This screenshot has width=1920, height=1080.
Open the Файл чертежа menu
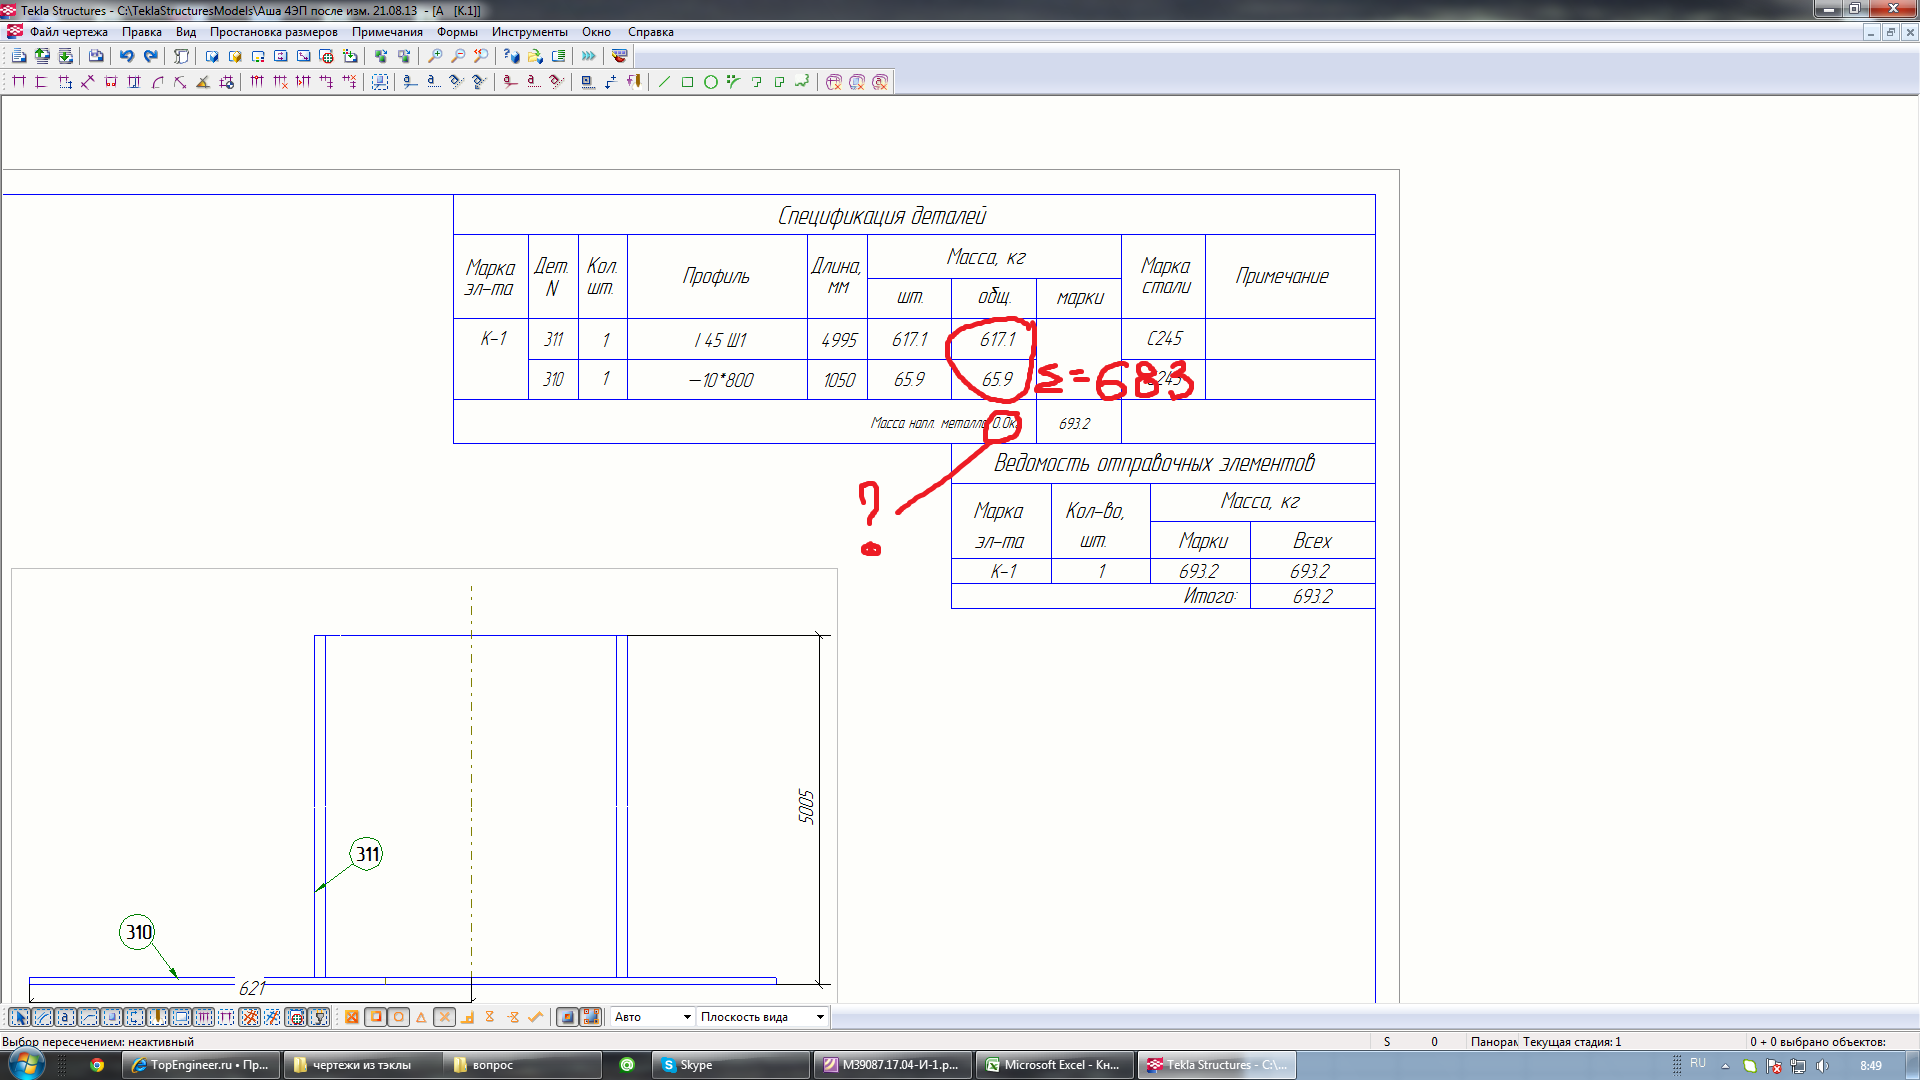[x=68, y=32]
